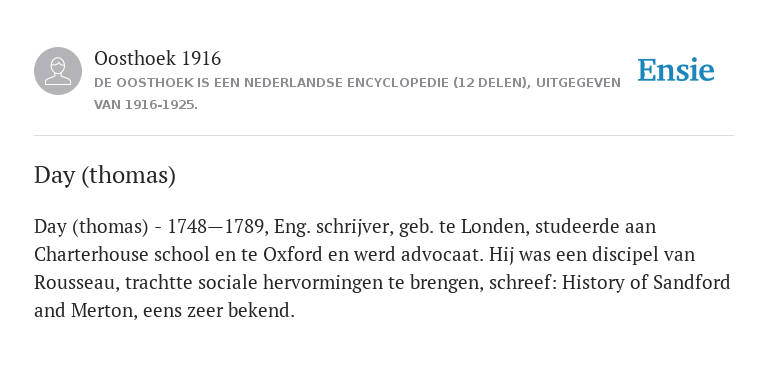Image resolution: width=768 pixels, height=384 pixels.
Task: Click the encyclopedia description subtitle line
Action: (357, 83)
